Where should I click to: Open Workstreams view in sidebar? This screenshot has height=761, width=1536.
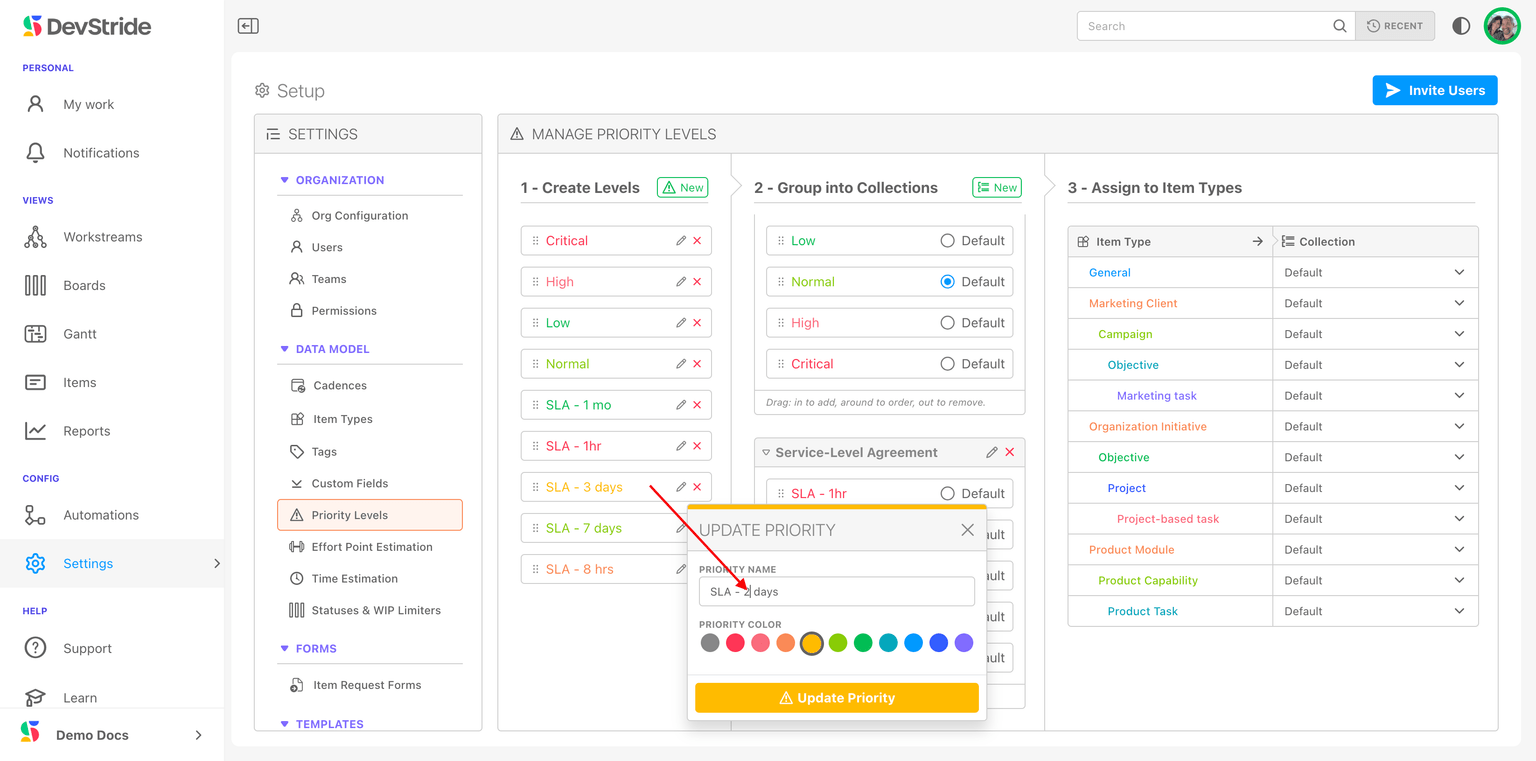point(102,237)
